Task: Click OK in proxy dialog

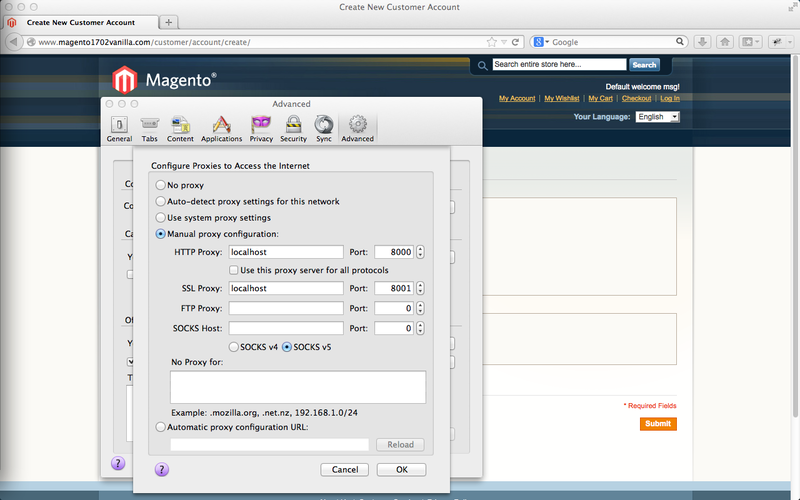Action: point(402,469)
